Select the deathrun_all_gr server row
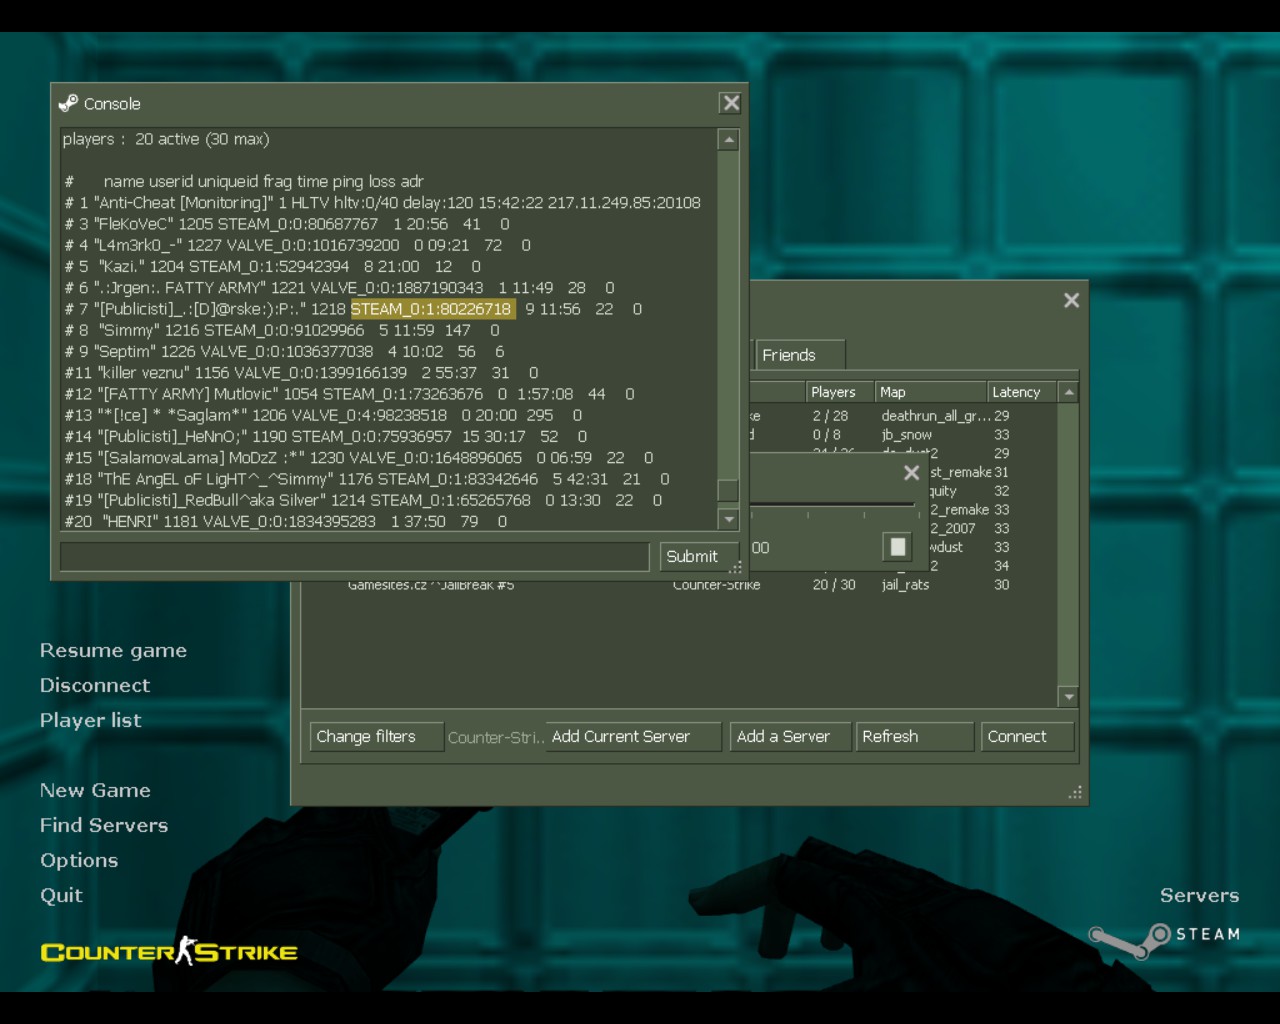 [903, 416]
